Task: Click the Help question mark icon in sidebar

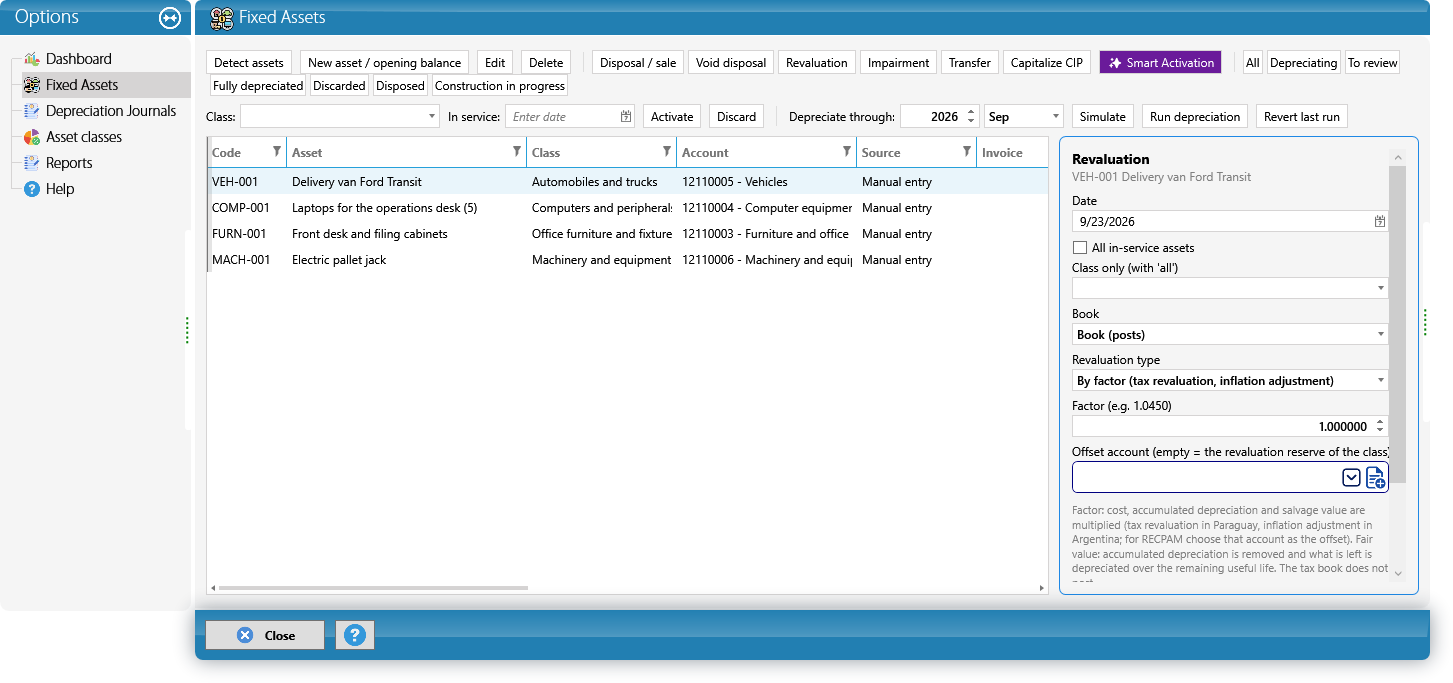Action: tap(32, 189)
